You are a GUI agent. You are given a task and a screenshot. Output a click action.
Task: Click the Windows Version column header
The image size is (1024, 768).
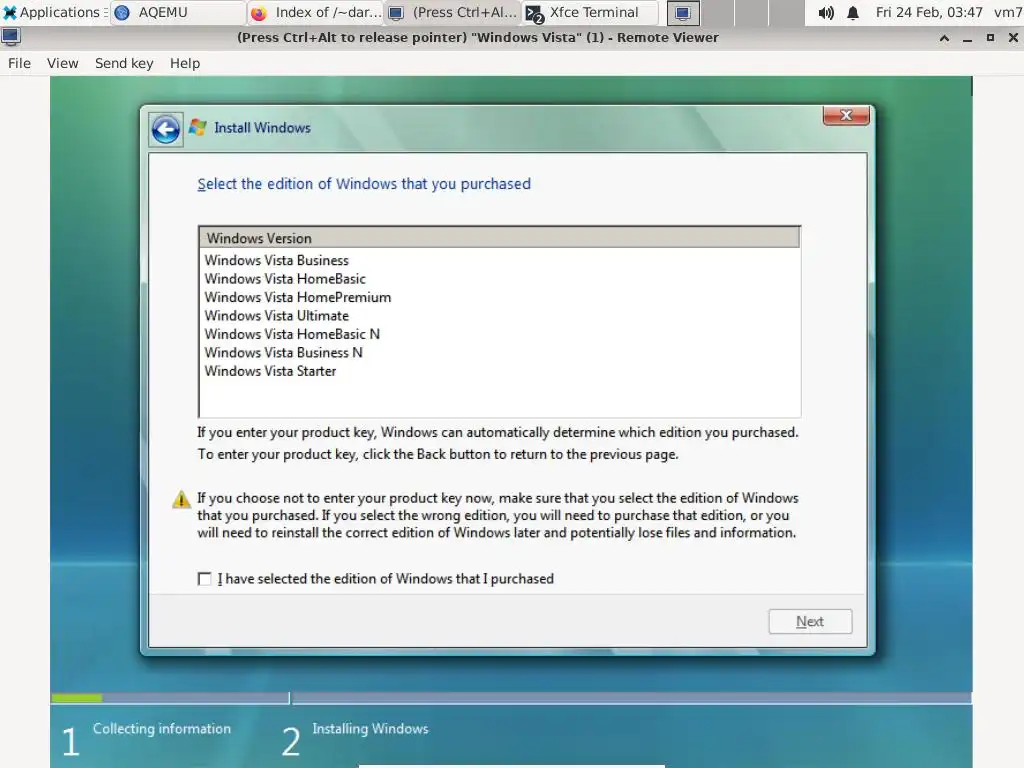(x=500, y=238)
